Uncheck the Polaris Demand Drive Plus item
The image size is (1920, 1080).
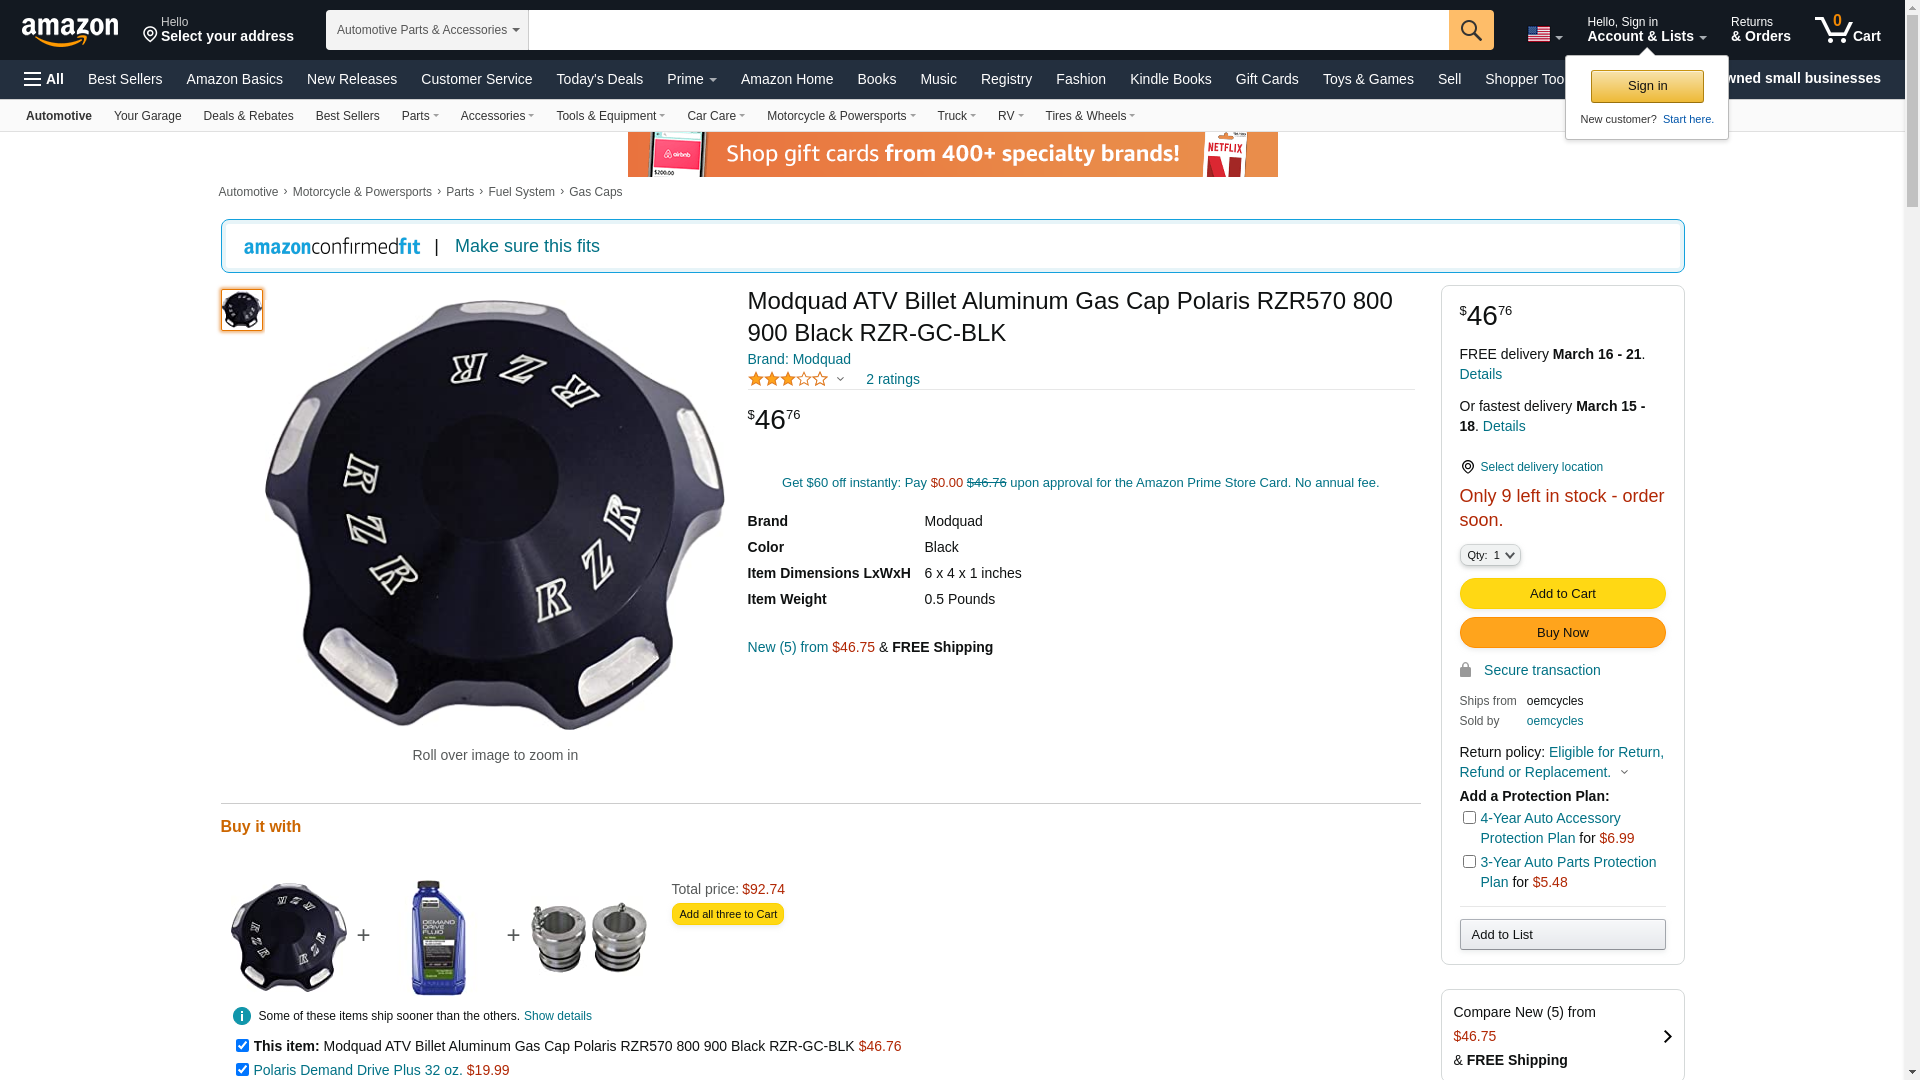click(x=242, y=1069)
